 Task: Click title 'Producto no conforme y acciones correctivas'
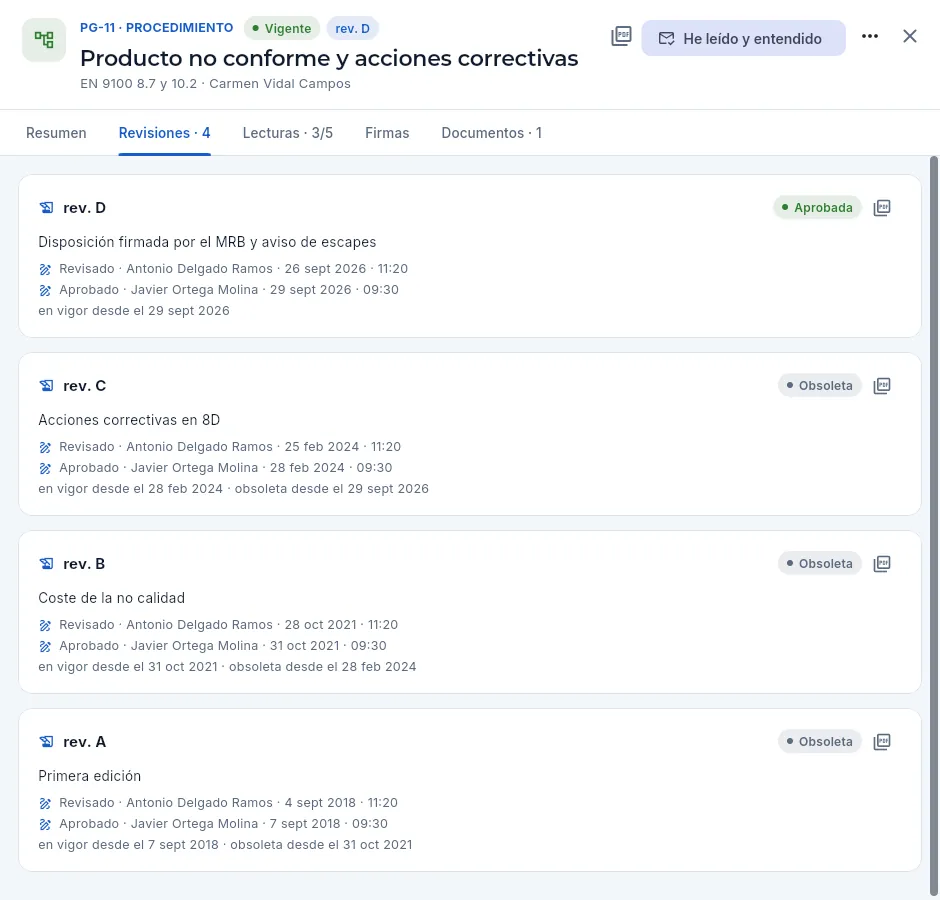(x=329, y=58)
